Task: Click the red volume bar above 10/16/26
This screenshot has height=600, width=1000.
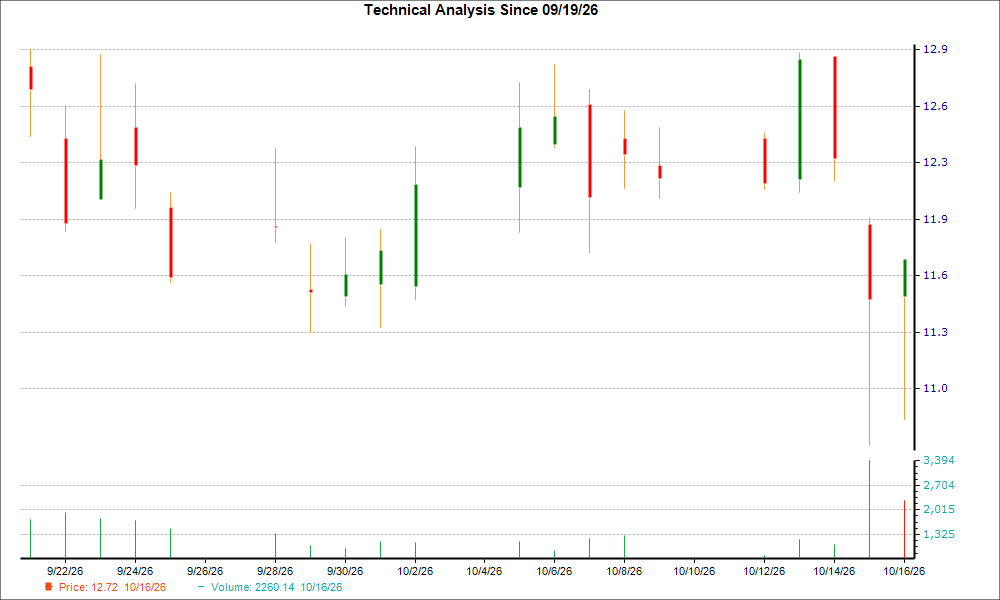Action: pyautogui.click(x=904, y=529)
